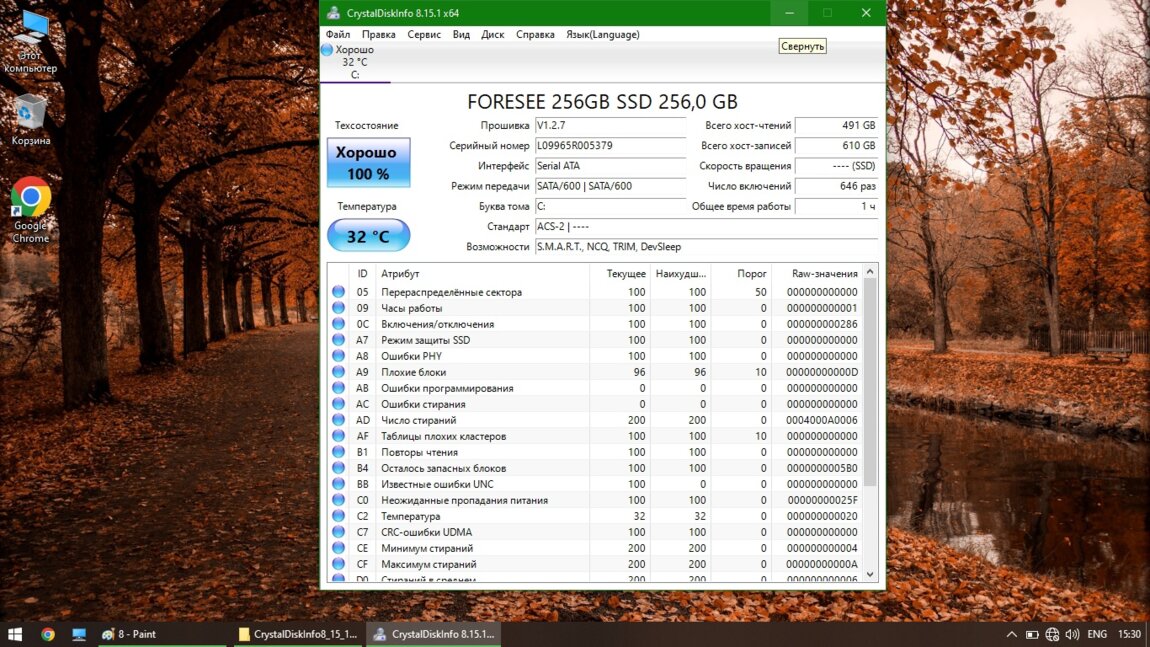1150x647 pixels.
Task: Open the Windows Start menu
Action: coord(15,634)
